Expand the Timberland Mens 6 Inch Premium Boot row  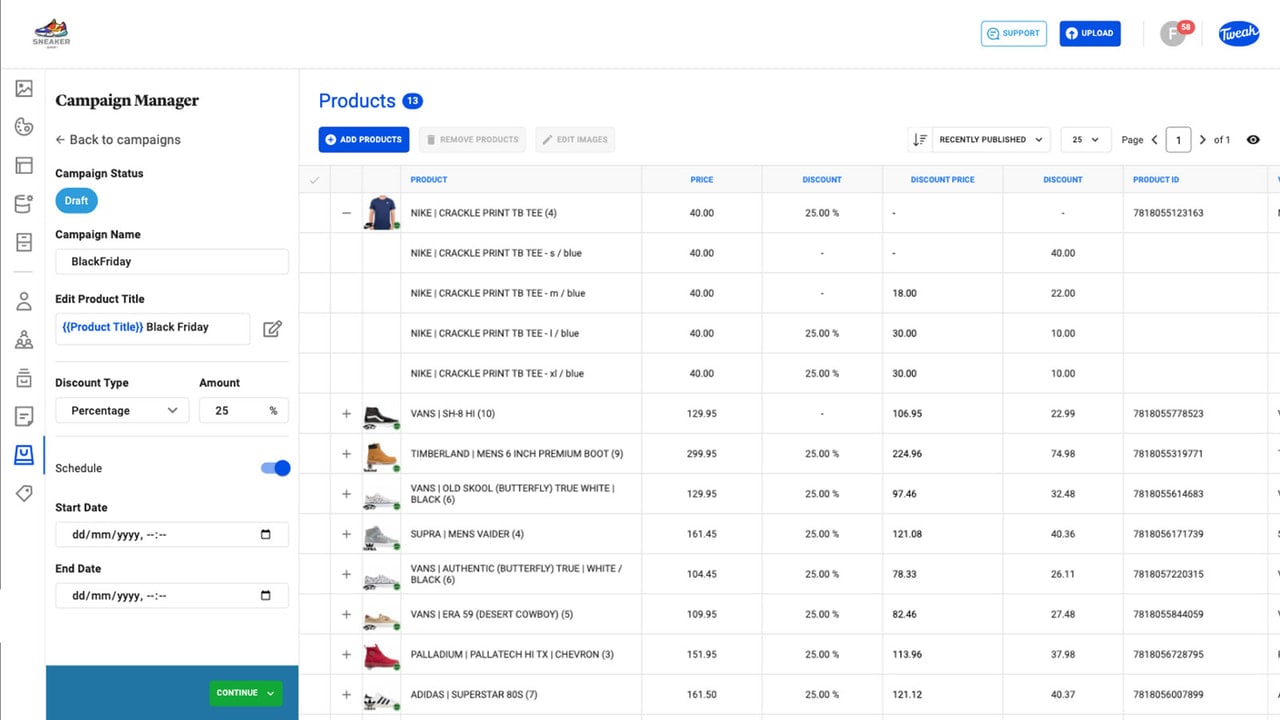pos(346,454)
